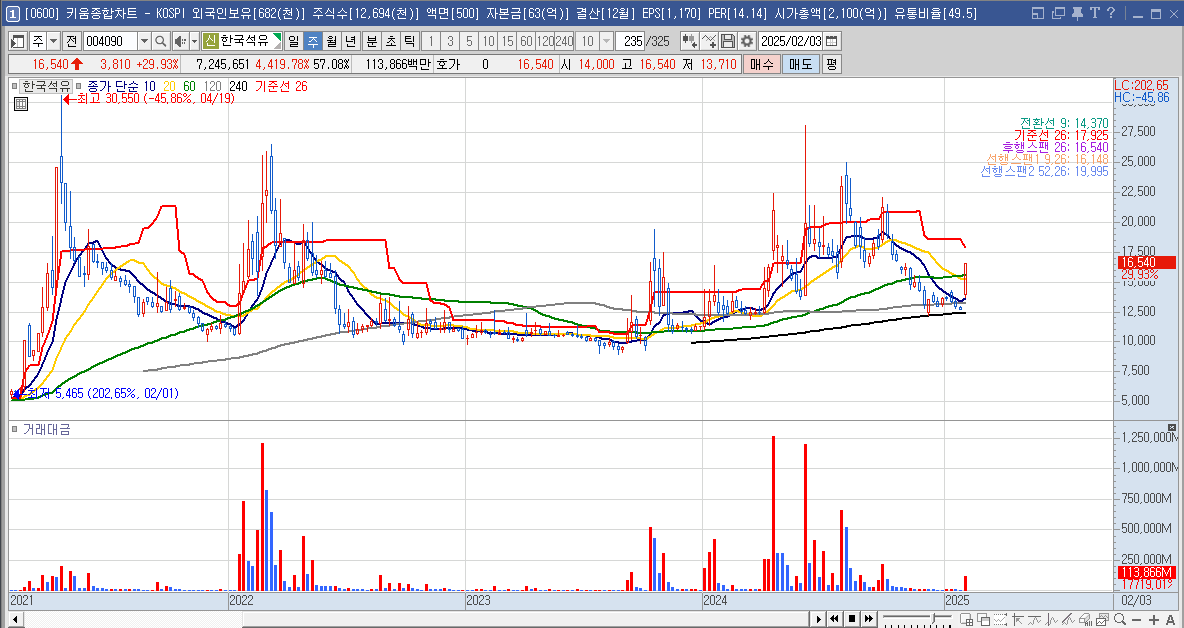Expand the speaker icon dropdown arrow

tap(195, 41)
